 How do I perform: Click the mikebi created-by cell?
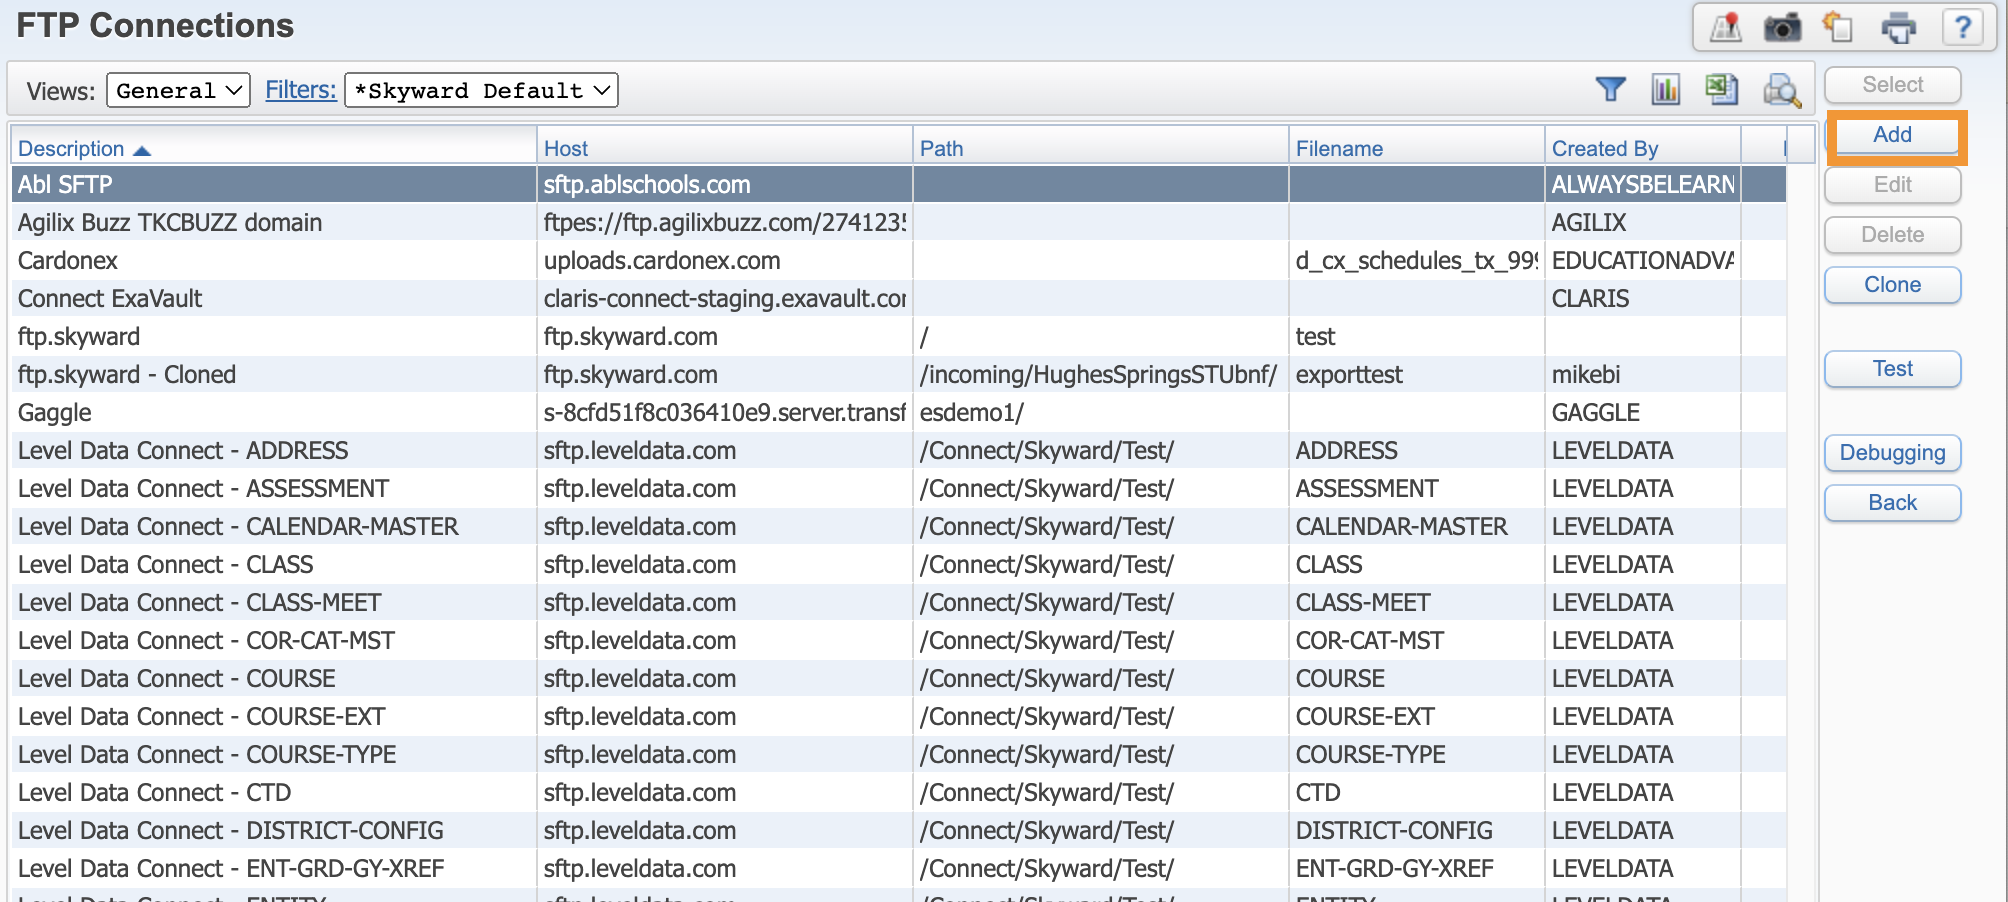point(1643,374)
